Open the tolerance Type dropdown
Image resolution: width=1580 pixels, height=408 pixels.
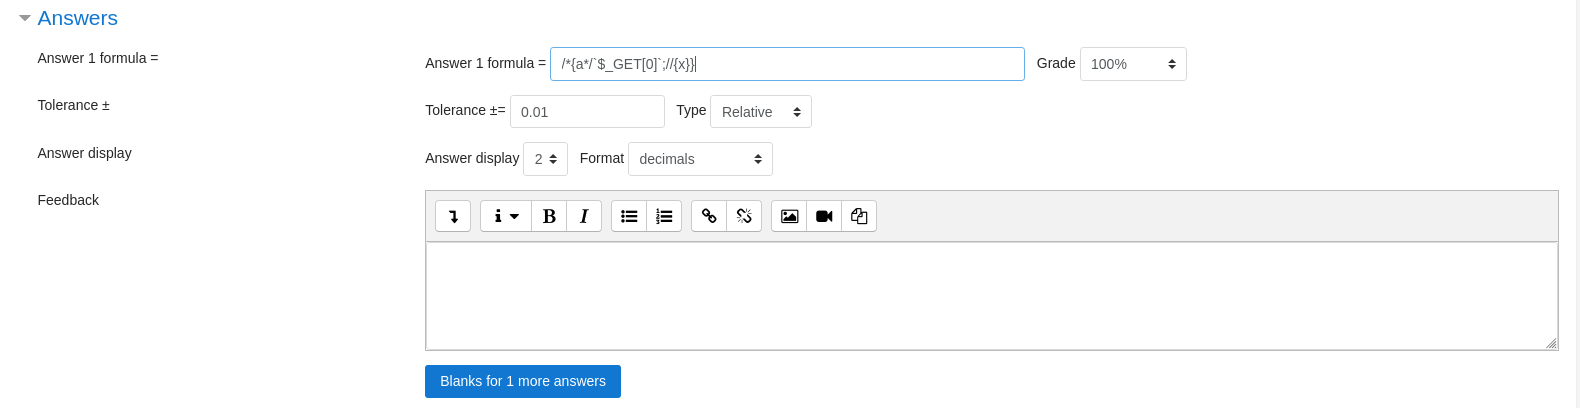pyautogui.click(x=760, y=112)
